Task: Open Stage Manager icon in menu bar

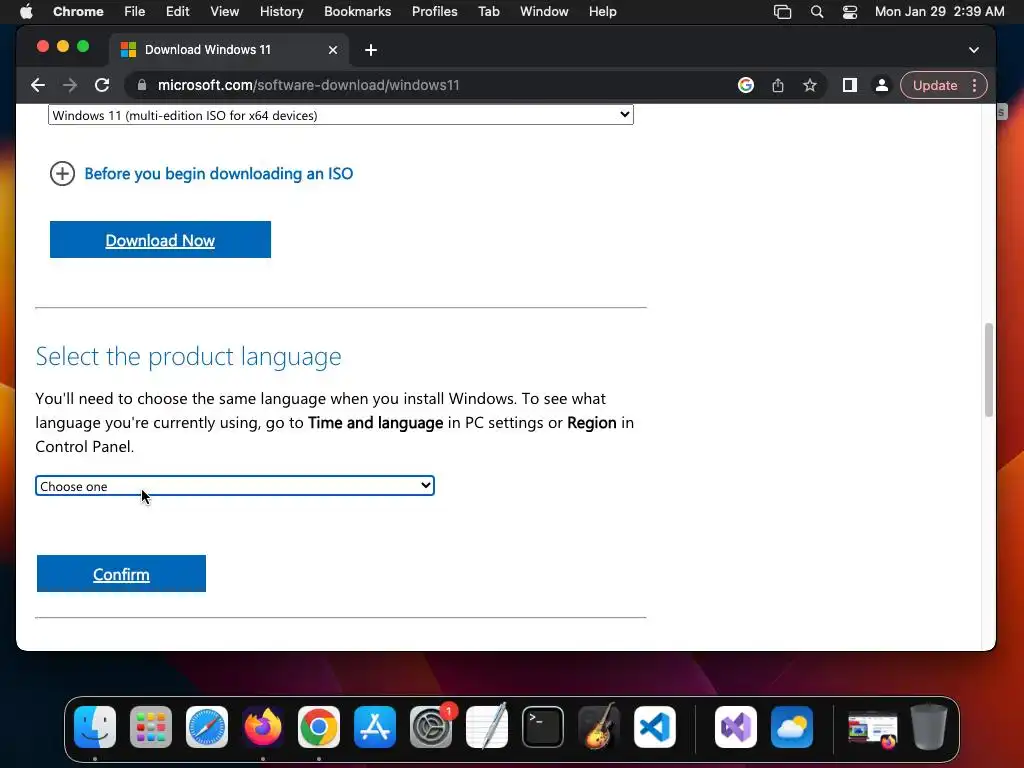Action: (x=782, y=12)
